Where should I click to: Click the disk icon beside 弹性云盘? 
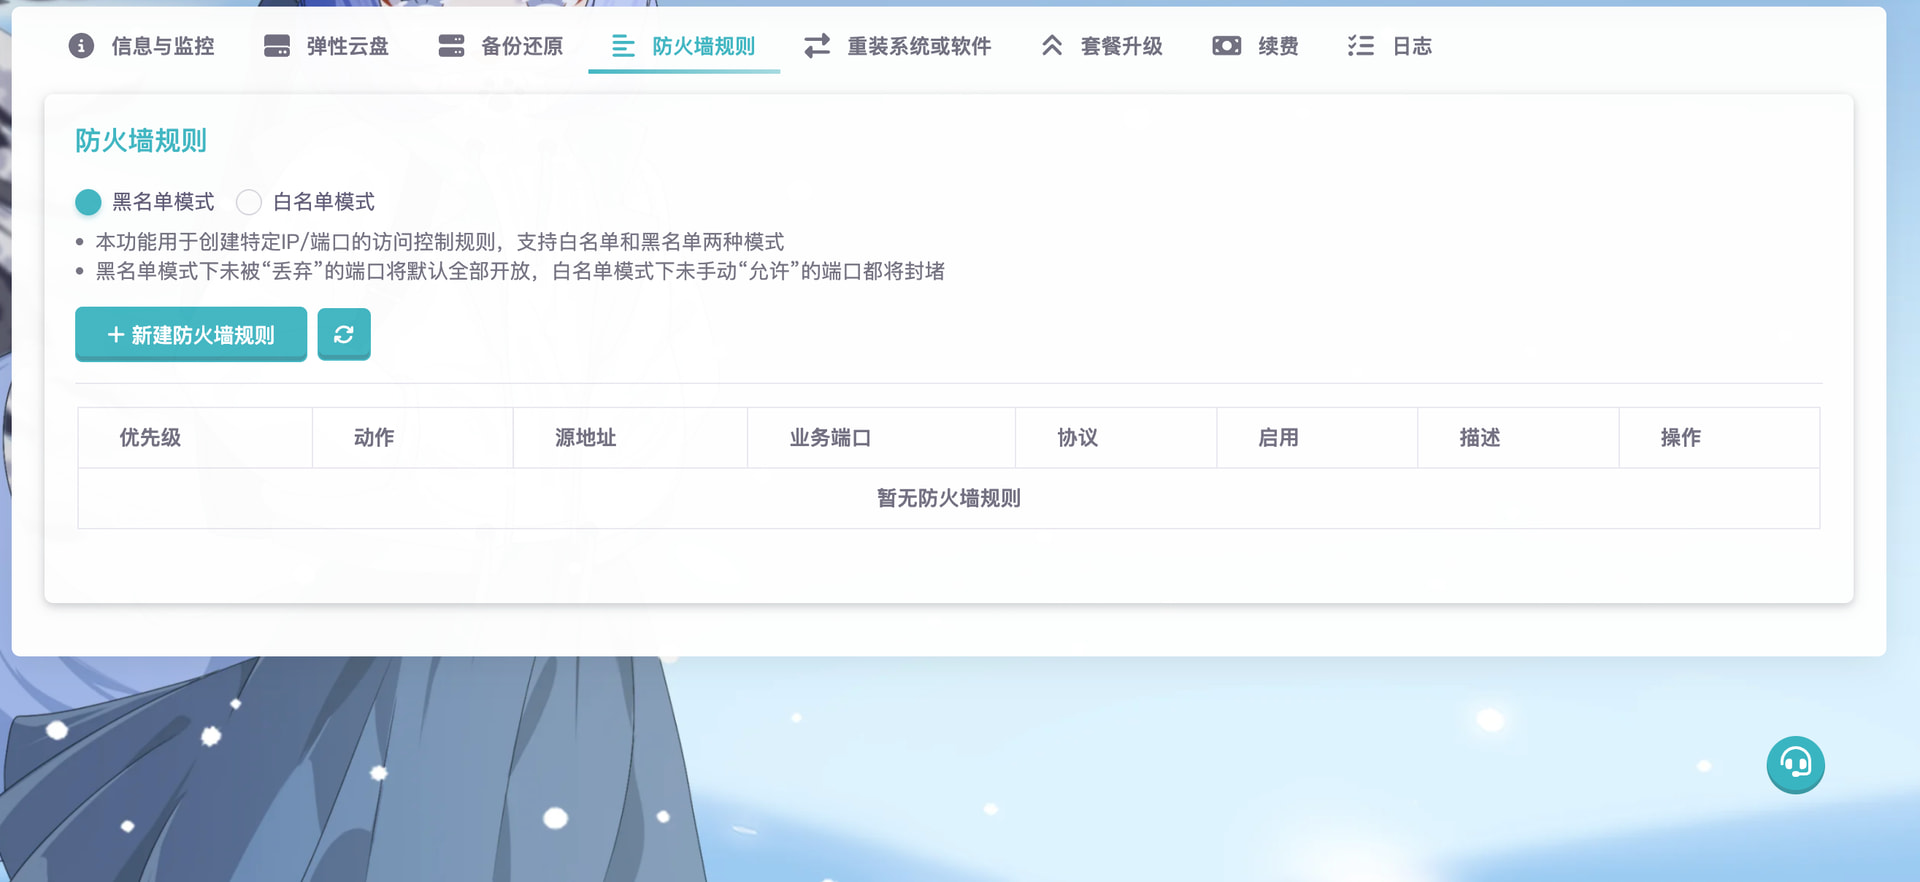[277, 46]
